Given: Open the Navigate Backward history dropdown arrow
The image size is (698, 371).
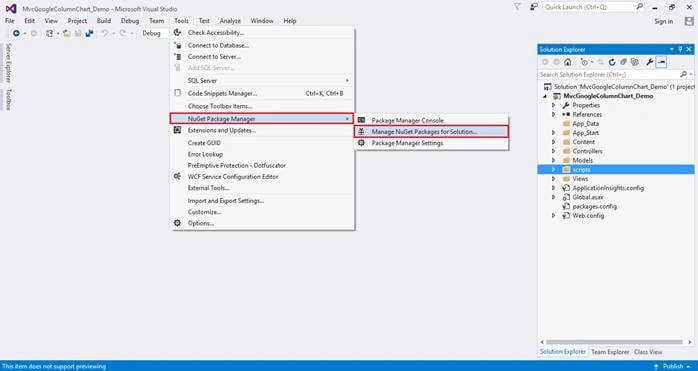Looking at the screenshot, I should pos(25,33).
